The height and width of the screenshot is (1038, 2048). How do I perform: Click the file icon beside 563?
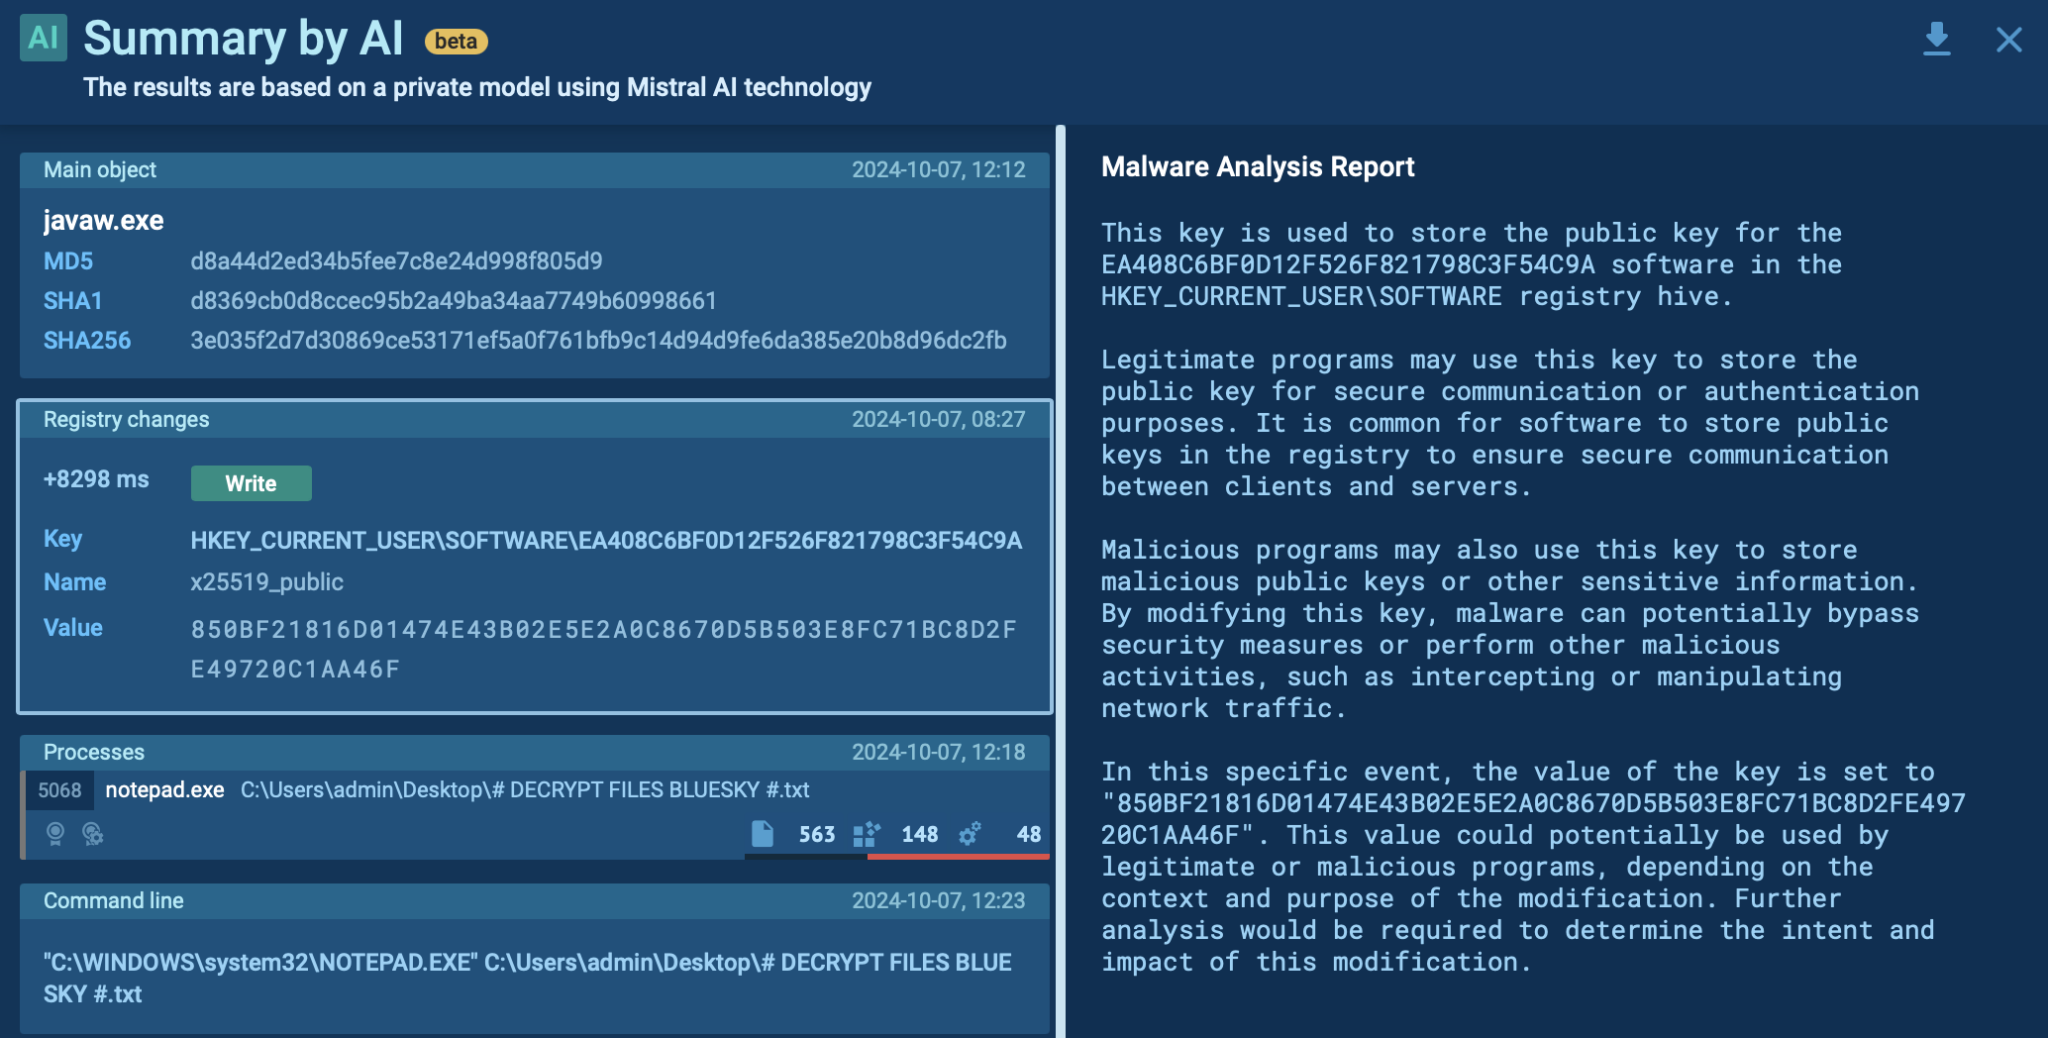762,834
